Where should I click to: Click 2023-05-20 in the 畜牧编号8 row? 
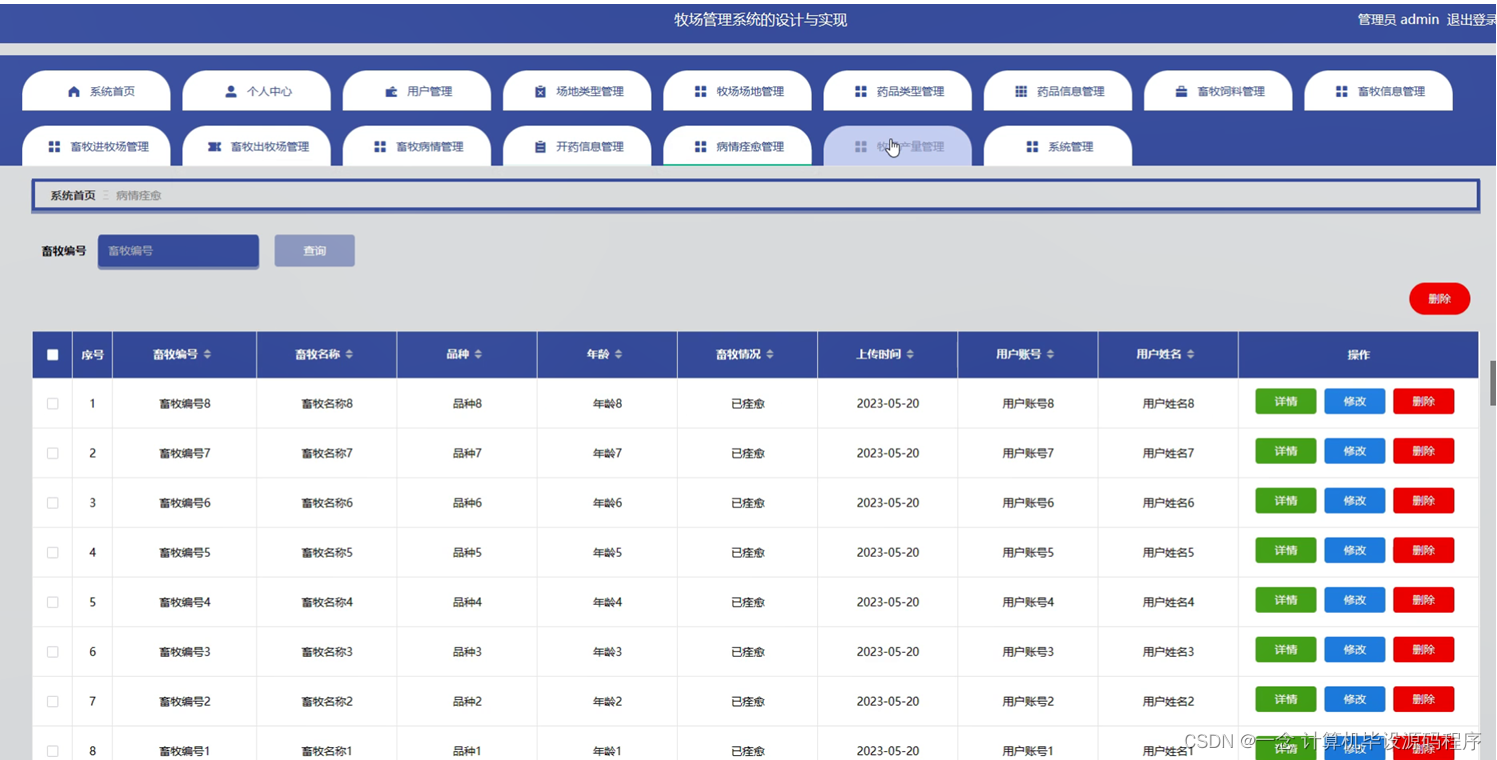[888, 404]
